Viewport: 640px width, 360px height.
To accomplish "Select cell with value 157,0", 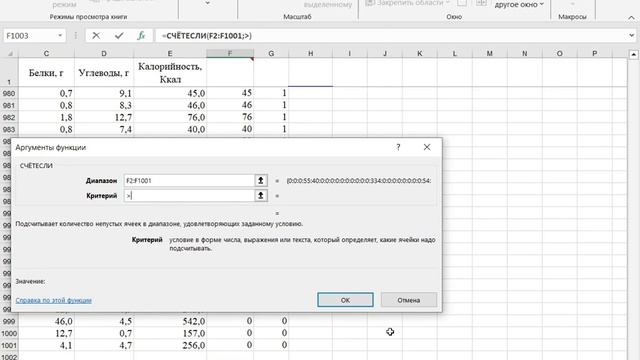I will tap(170, 333).
